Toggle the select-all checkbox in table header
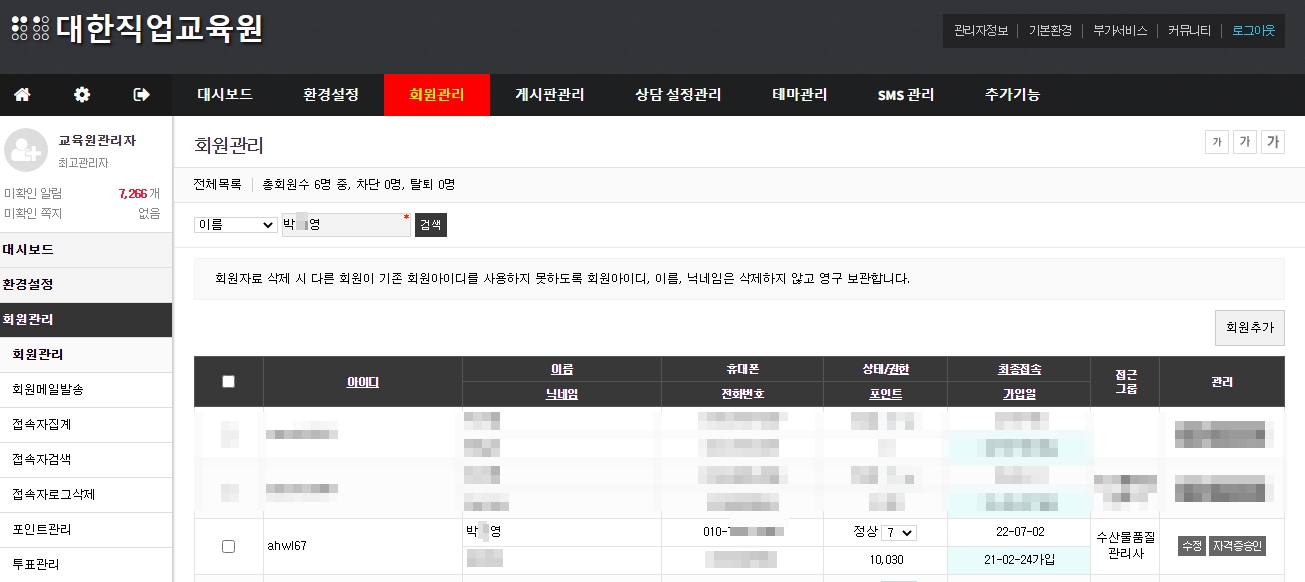The image size is (1305, 582). 228,381
